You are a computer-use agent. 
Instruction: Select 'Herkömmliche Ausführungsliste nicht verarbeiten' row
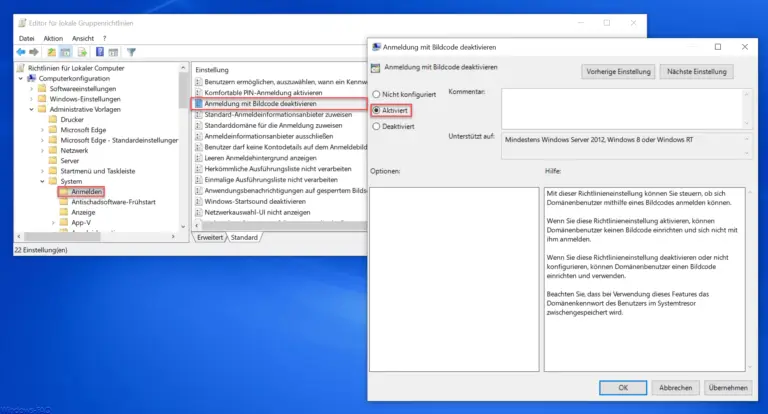[x=280, y=169]
